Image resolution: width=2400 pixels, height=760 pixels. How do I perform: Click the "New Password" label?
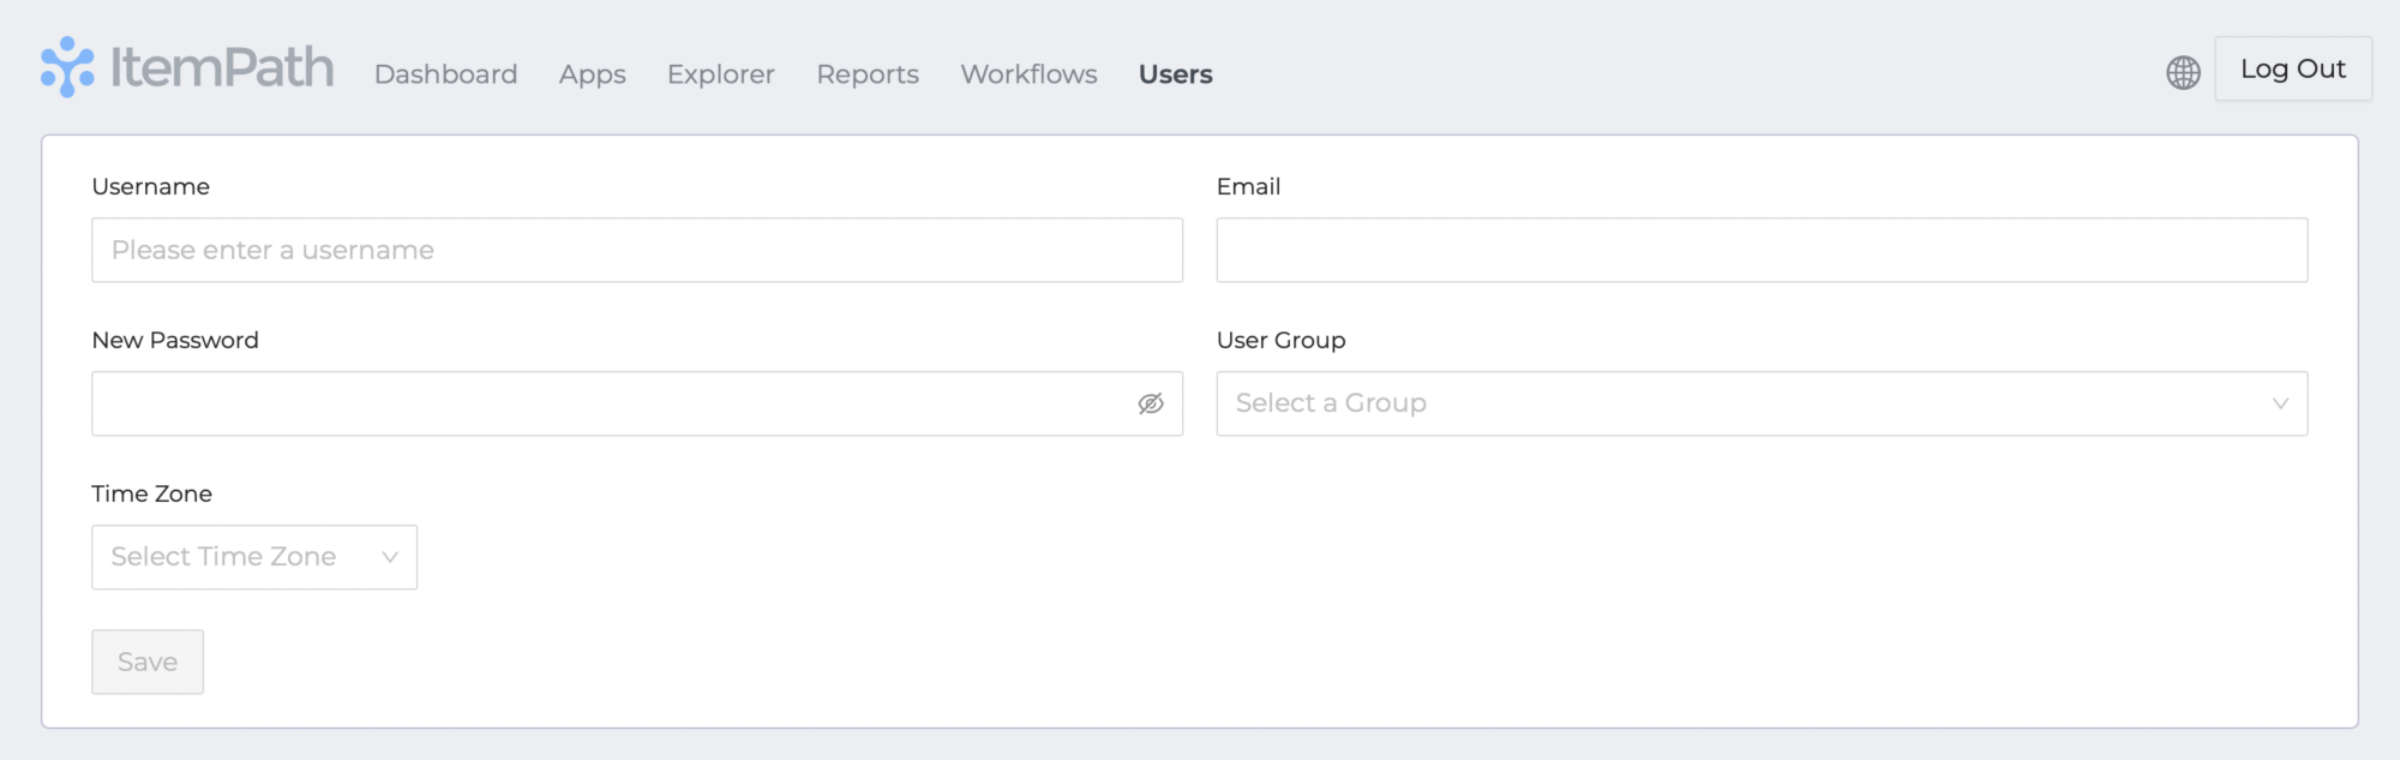(175, 340)
